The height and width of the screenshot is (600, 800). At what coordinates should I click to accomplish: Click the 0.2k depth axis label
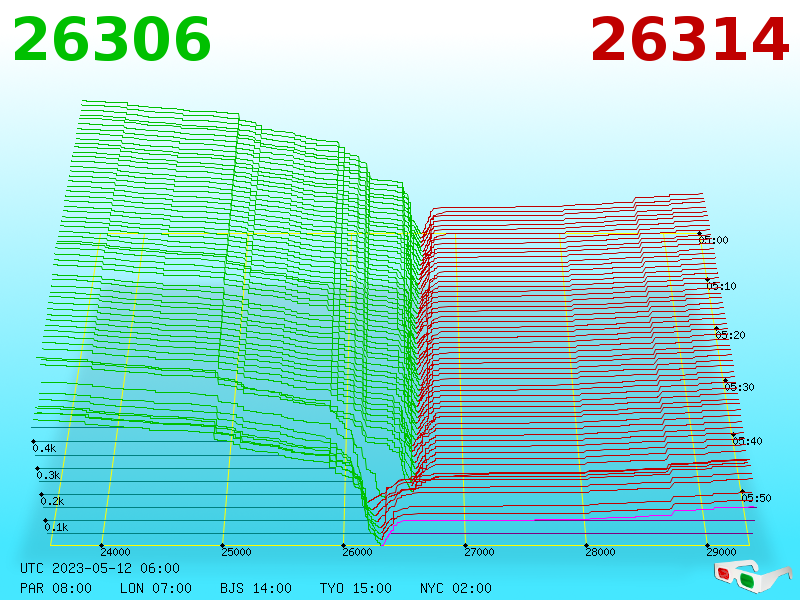tap(53, 501)
